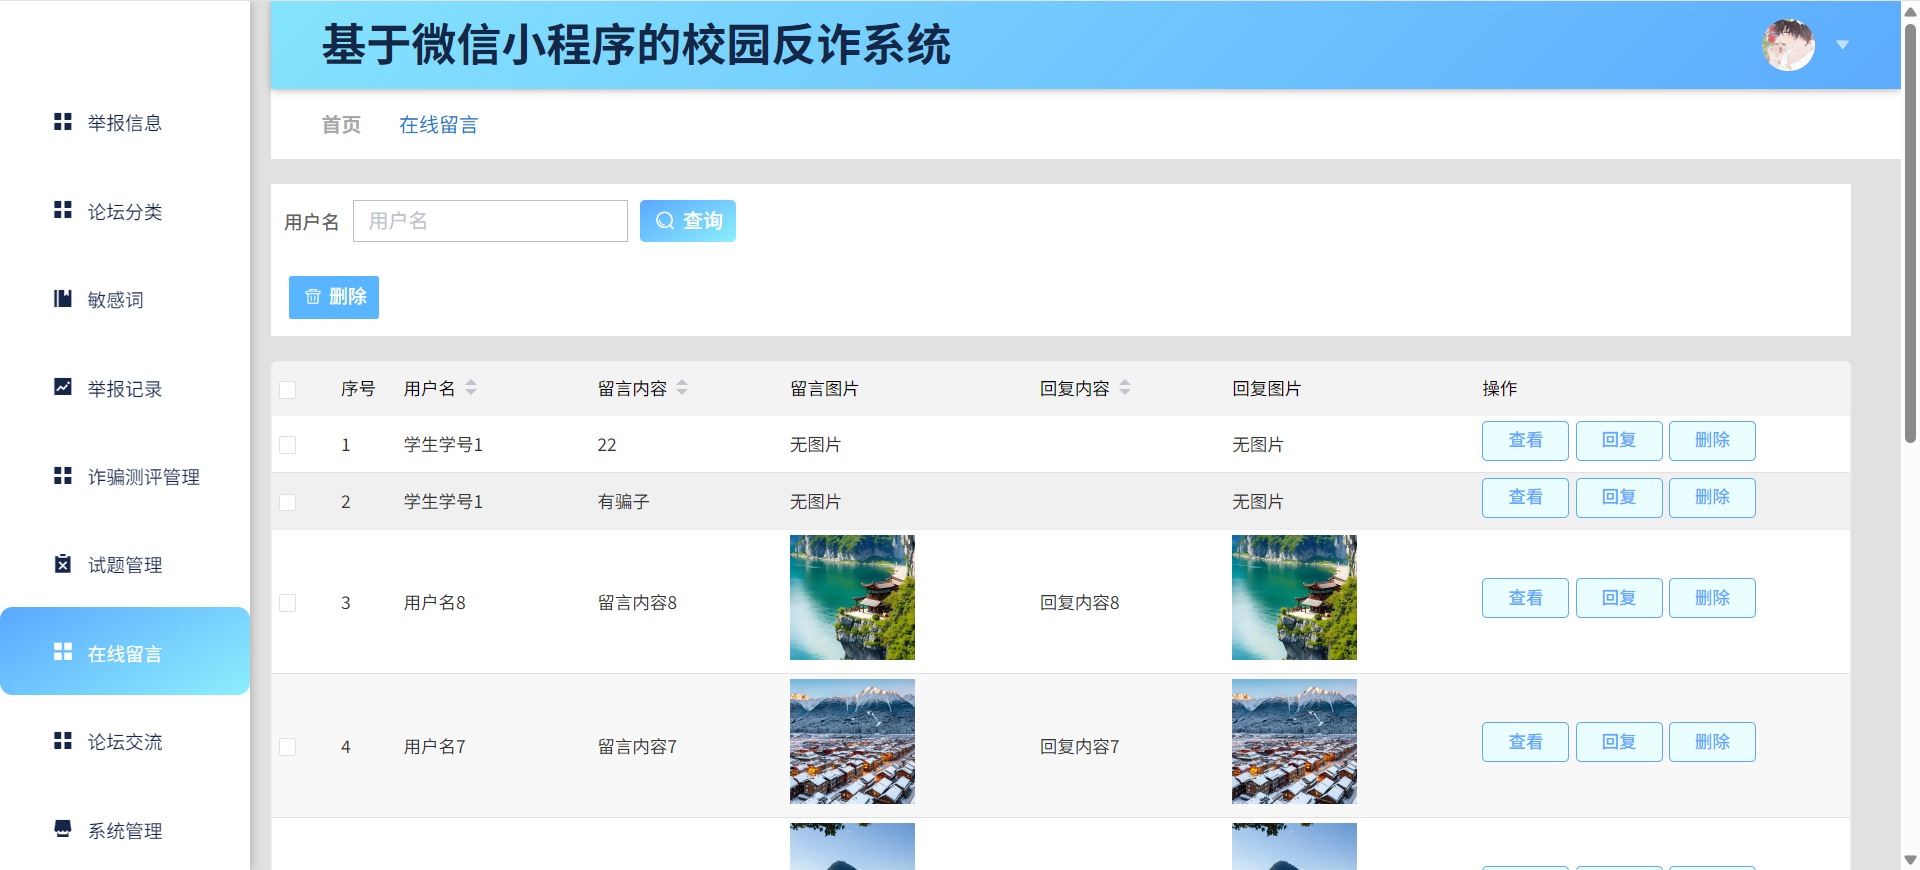Toggle the select-all checkbox in table header
The image size is (1920, 870).
pyautogui.click(x=288, y=389)
